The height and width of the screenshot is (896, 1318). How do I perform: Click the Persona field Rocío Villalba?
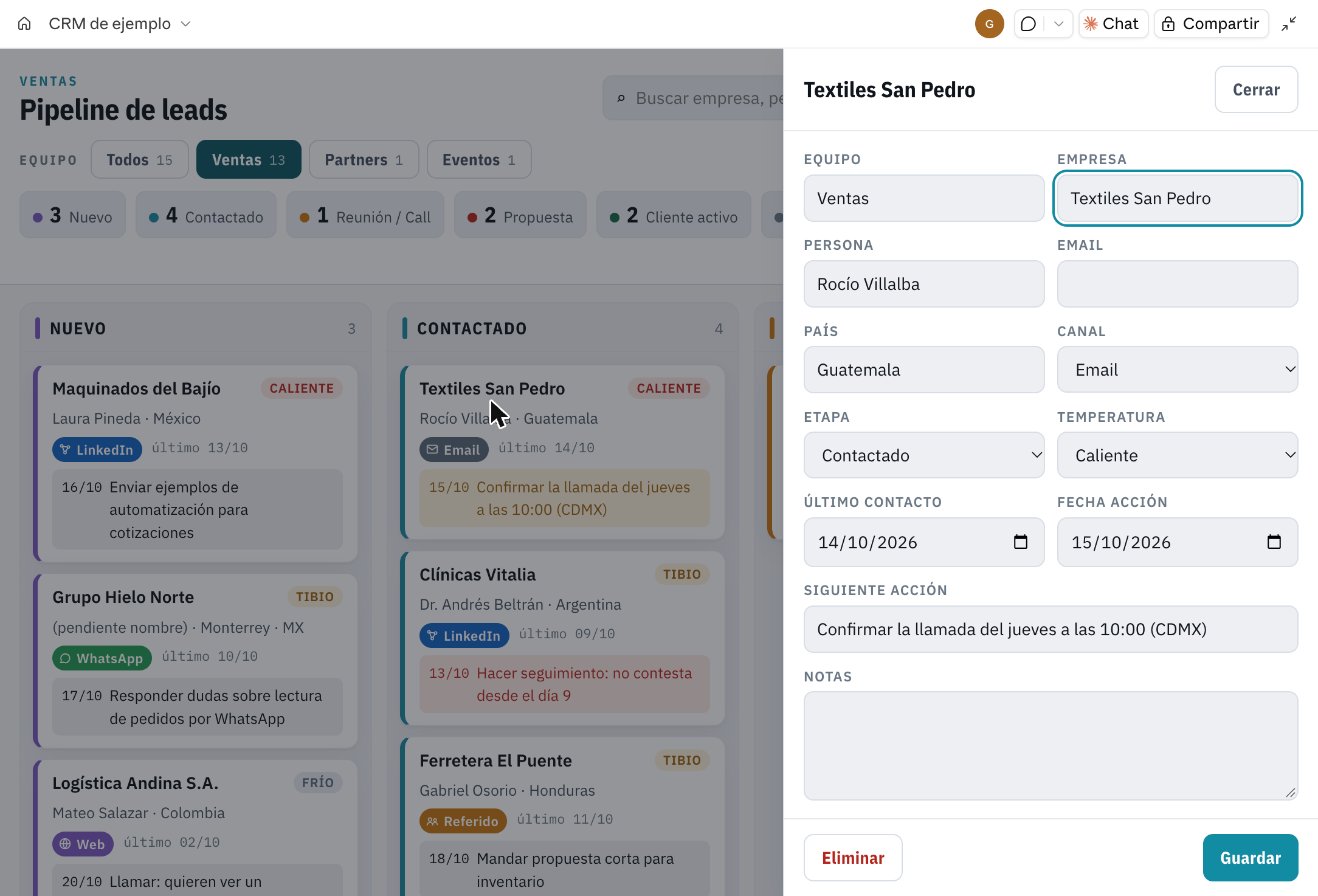click(924, 284)
